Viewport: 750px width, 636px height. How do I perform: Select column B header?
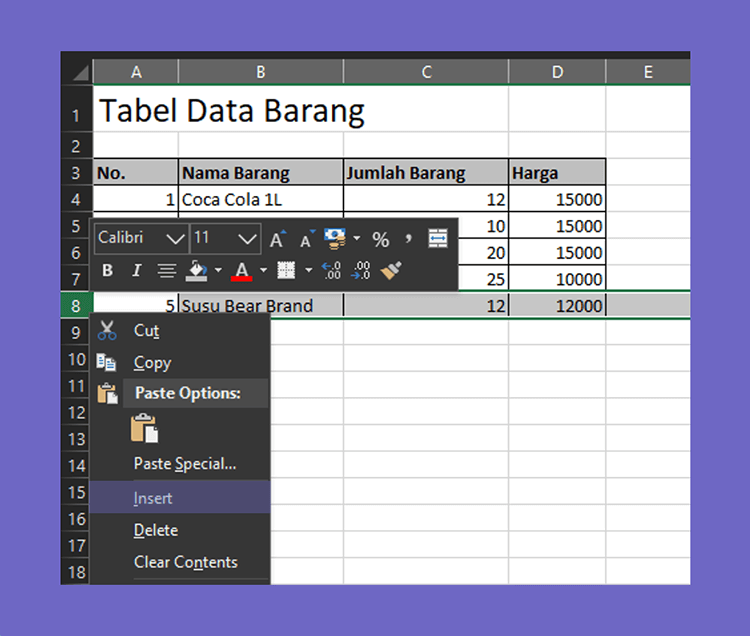coord(261,72)
